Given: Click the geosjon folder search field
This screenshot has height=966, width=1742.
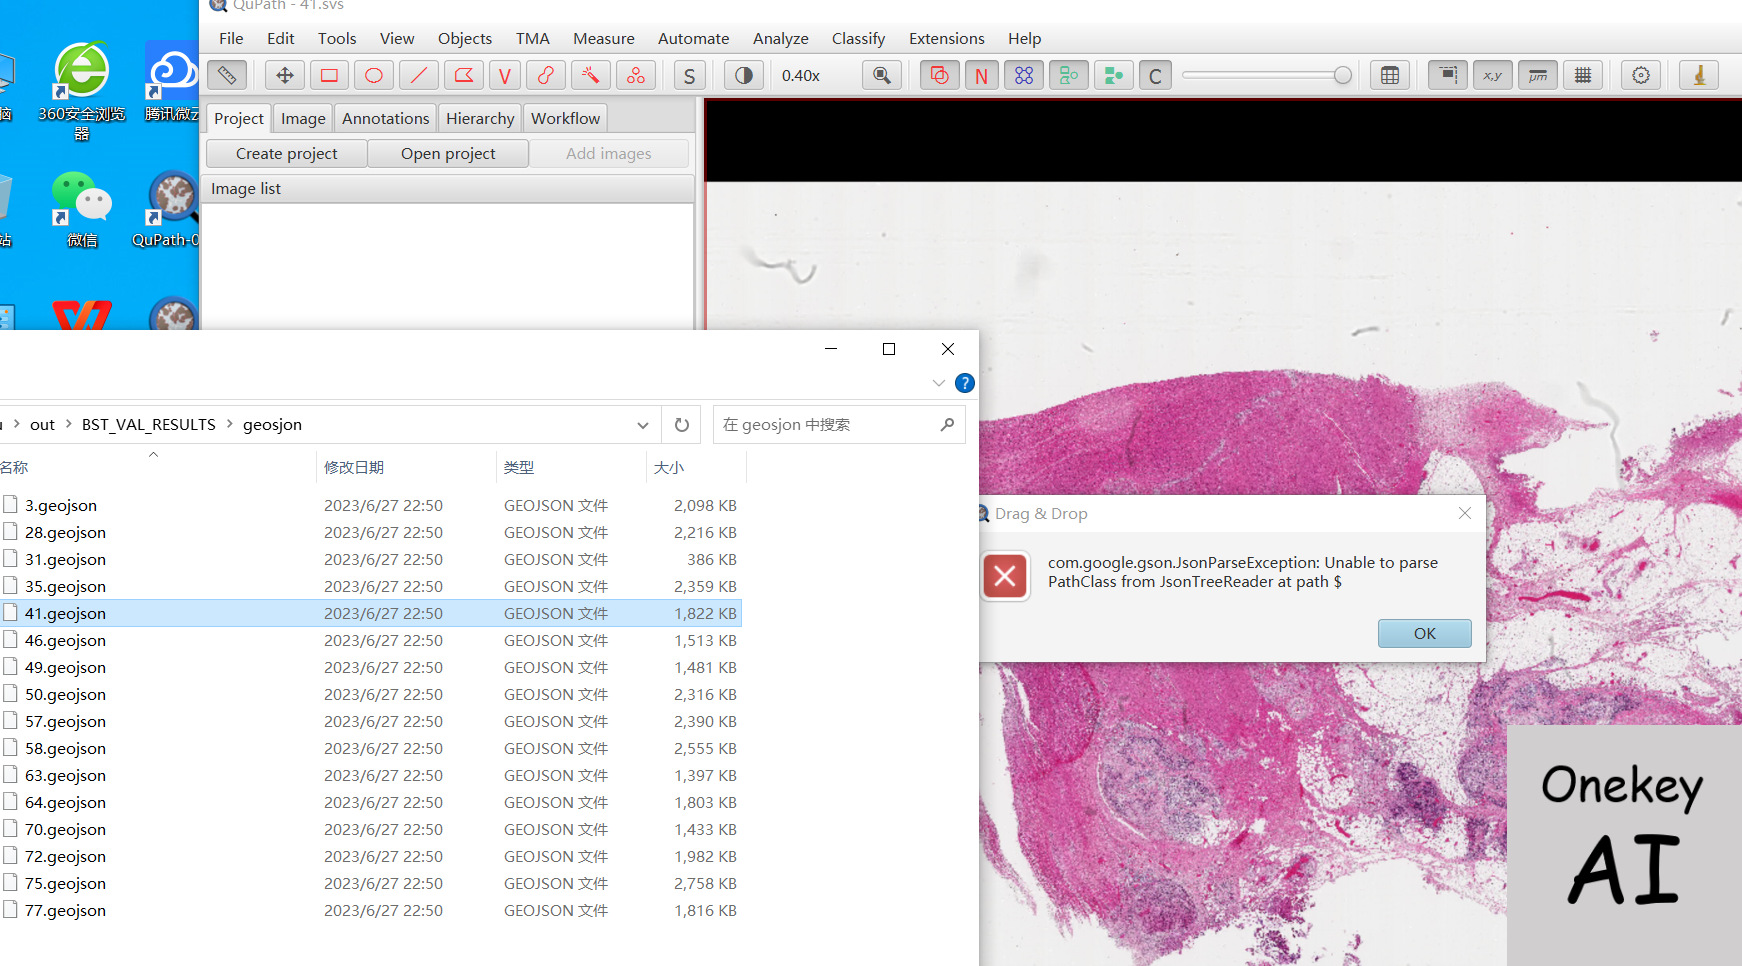Looking at the screenshot, I should tap(827, 425).
